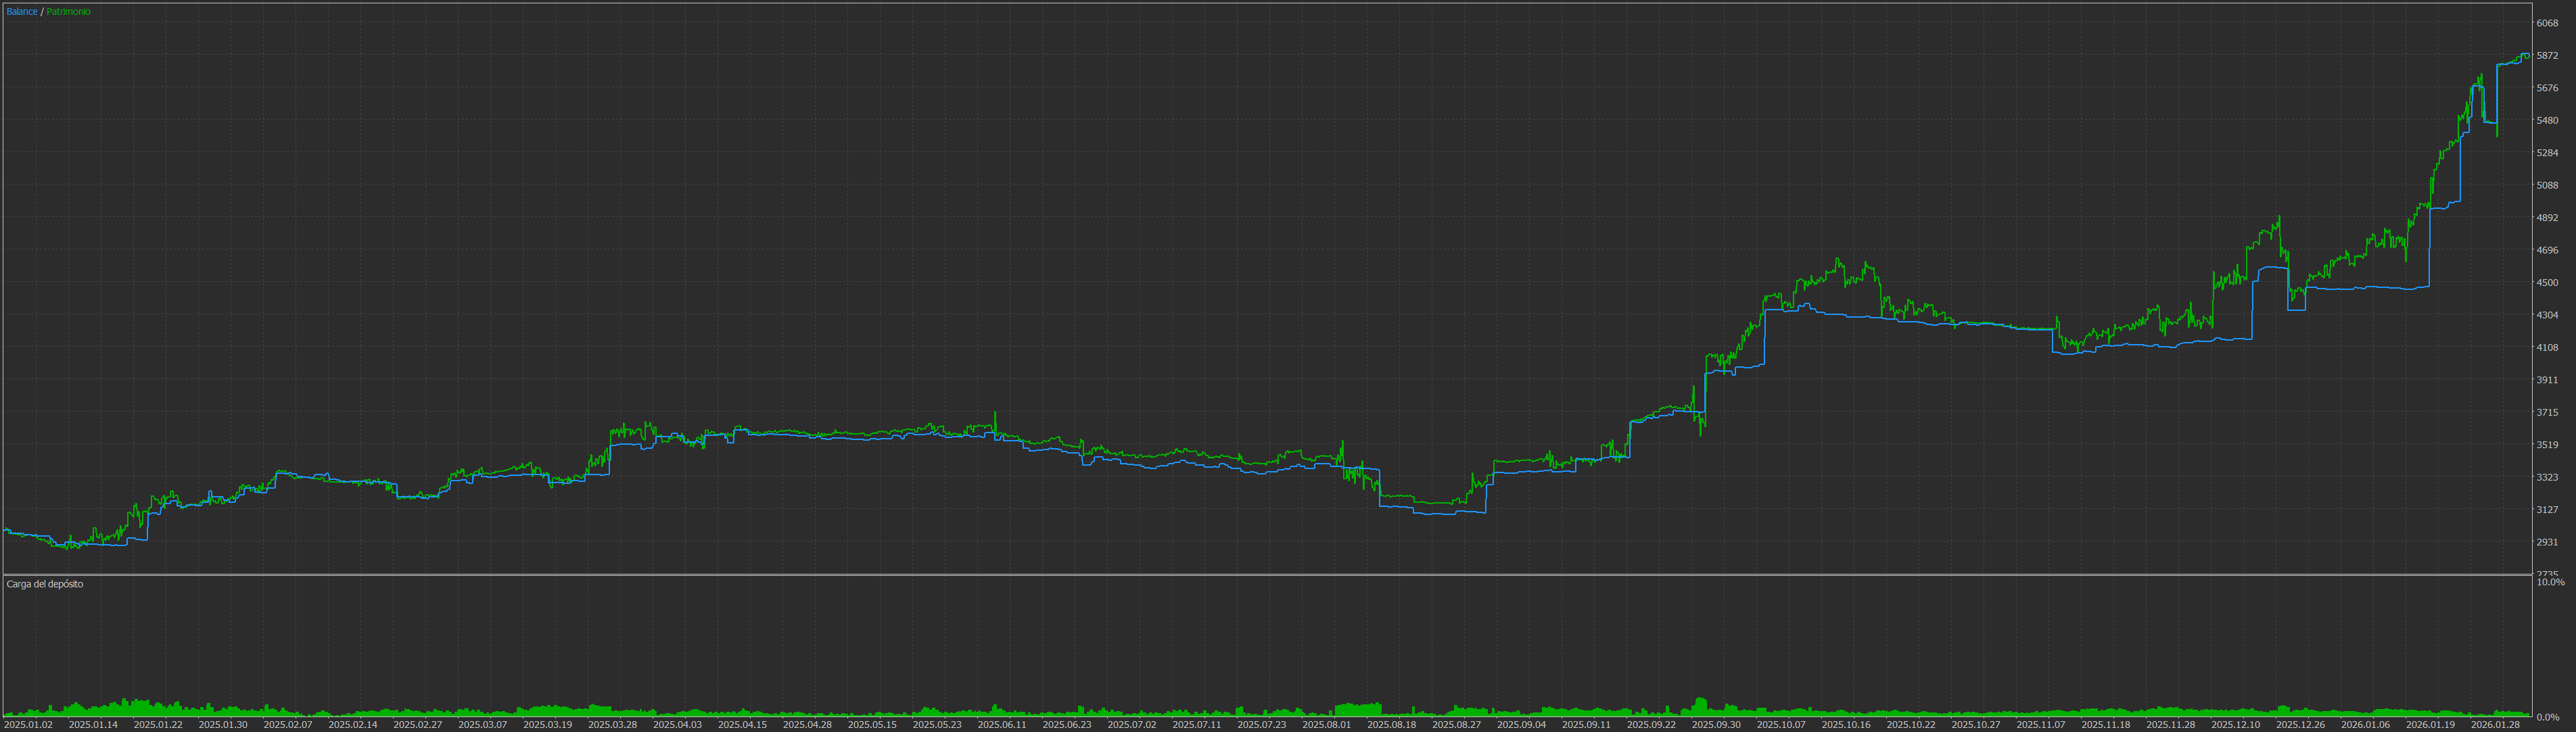The image size is (2576, 732).
Task: Click the 2026.01.28 date label
Action: tap(2495, 725)
